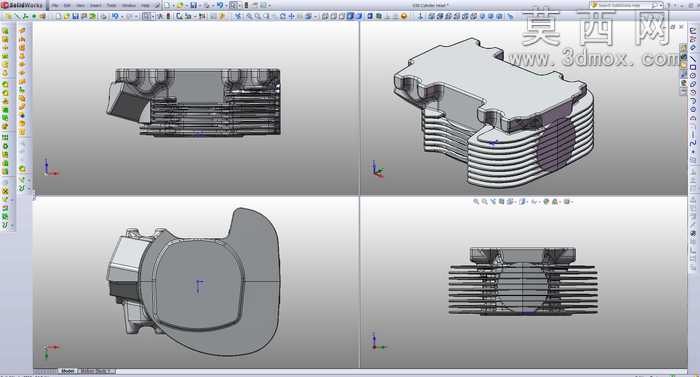Screen dimensions: 700x377
Task: Expand Hide/Show Items dropdown in heads-up toolbar
Action: coord(540,202)
